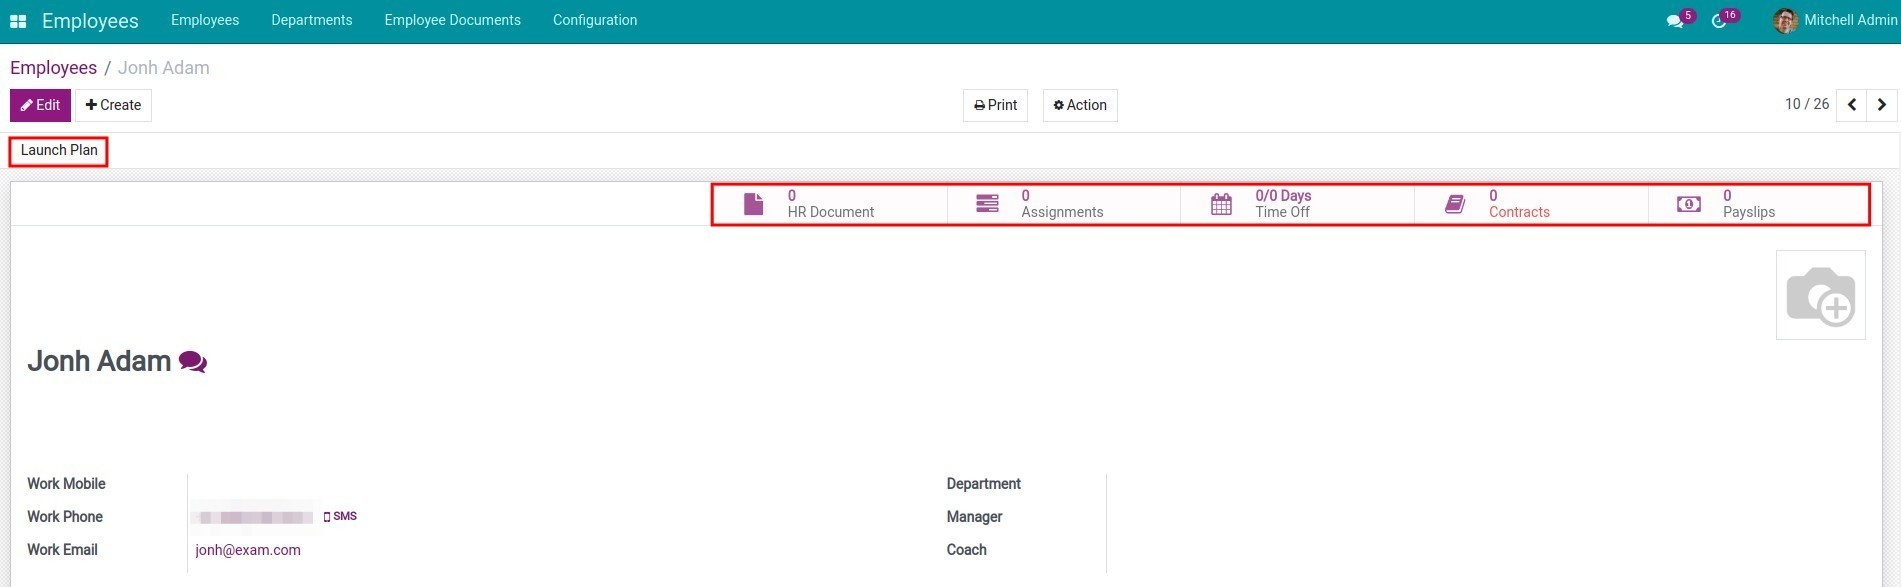Viewport: 1901px width, 587px height.
Task: Open Assignments stat button
Action: (x=1063, y=204)
